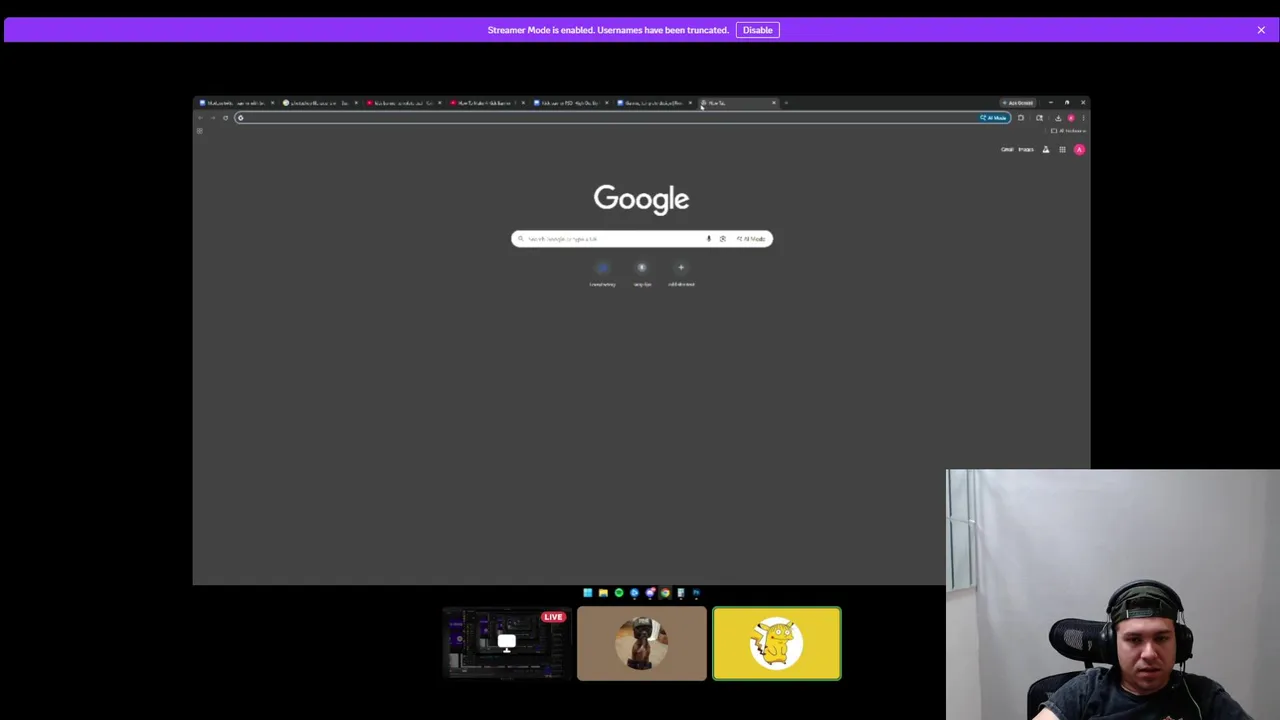Select the dog avatar participant tile
Screen dimensions: 1280x720
[642, 643]
